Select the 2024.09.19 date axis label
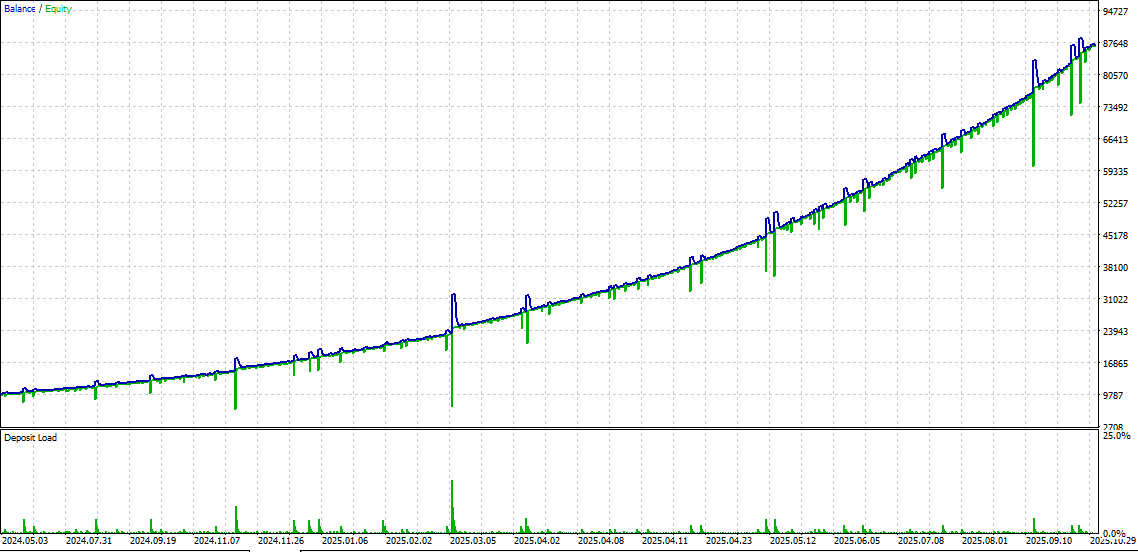Image resolution: width=1138 pixels, height=552 pixels. [153, 541]
